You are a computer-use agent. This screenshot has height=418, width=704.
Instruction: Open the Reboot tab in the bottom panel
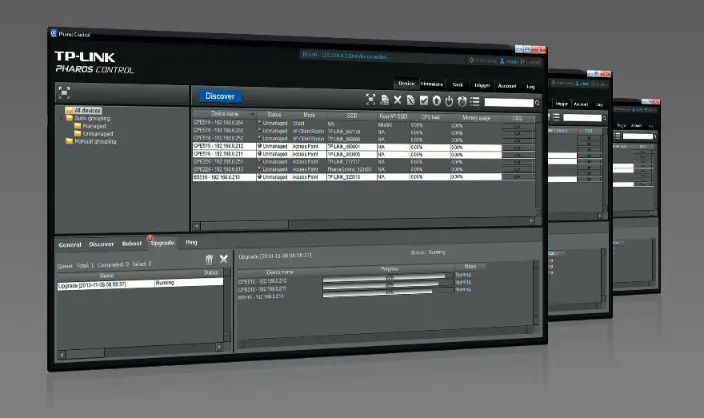[x=132, y=243]
